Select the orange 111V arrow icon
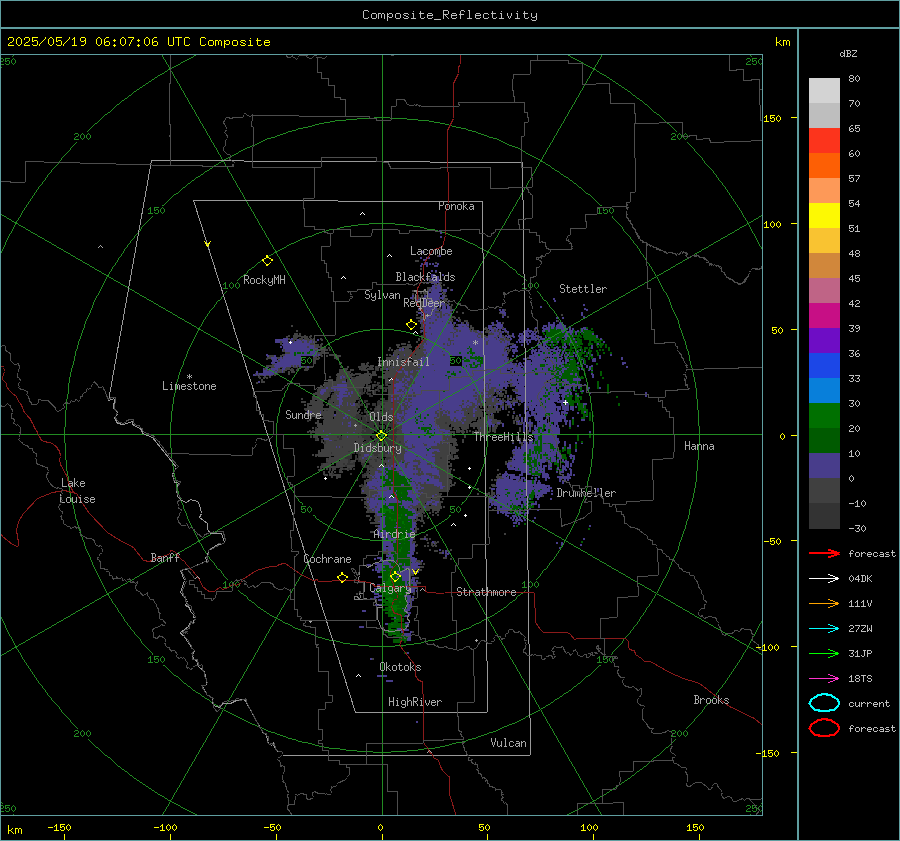 pyautogui.click(x=824, y=603)
